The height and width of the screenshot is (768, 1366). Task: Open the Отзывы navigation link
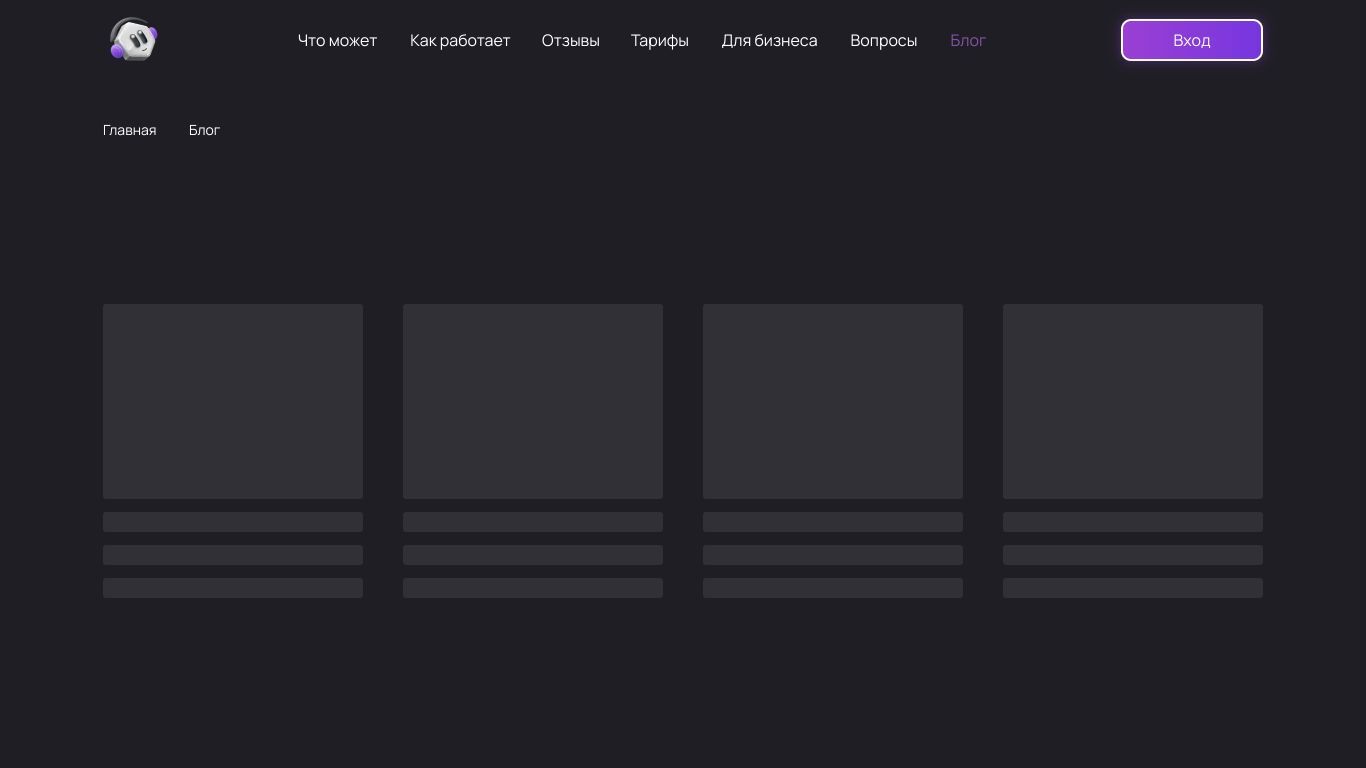coord(570,41)
